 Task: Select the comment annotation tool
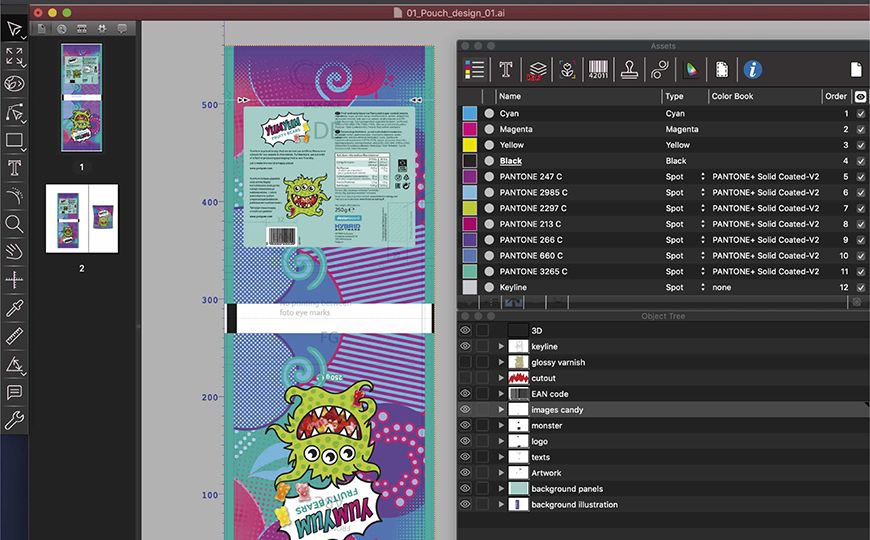(14, 392)
